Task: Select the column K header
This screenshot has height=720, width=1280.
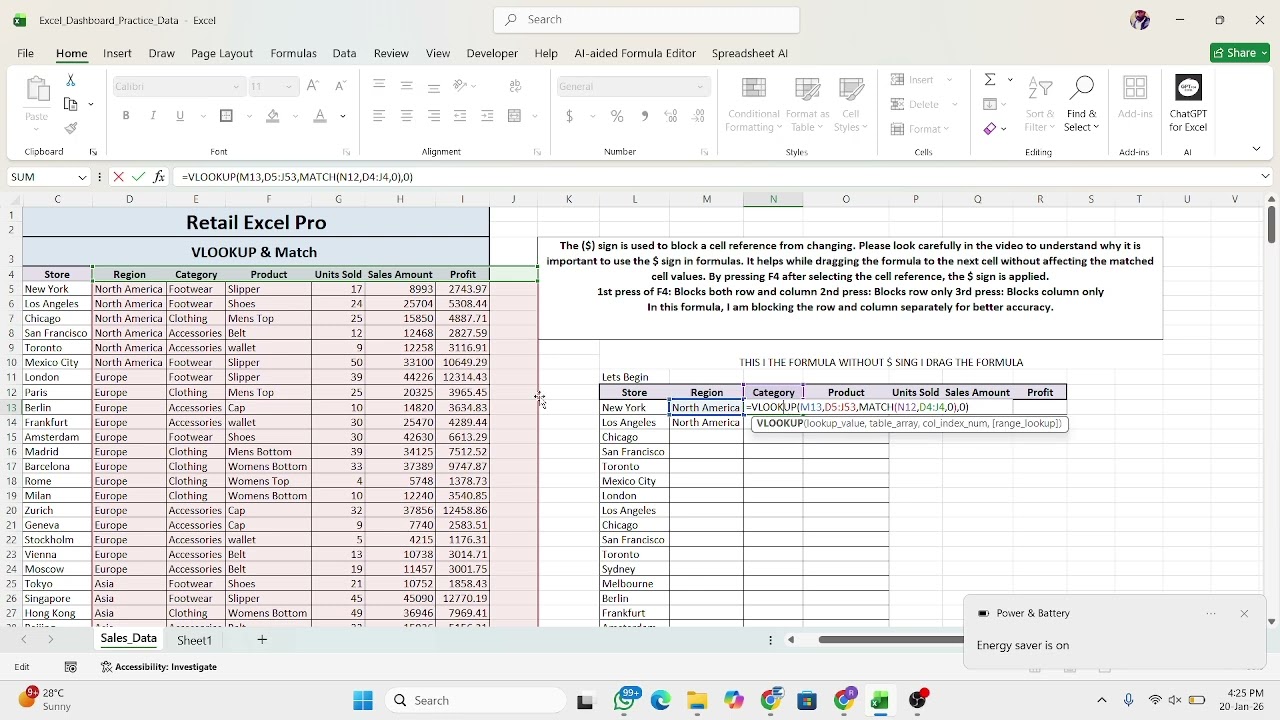Action: coord(569,199)
